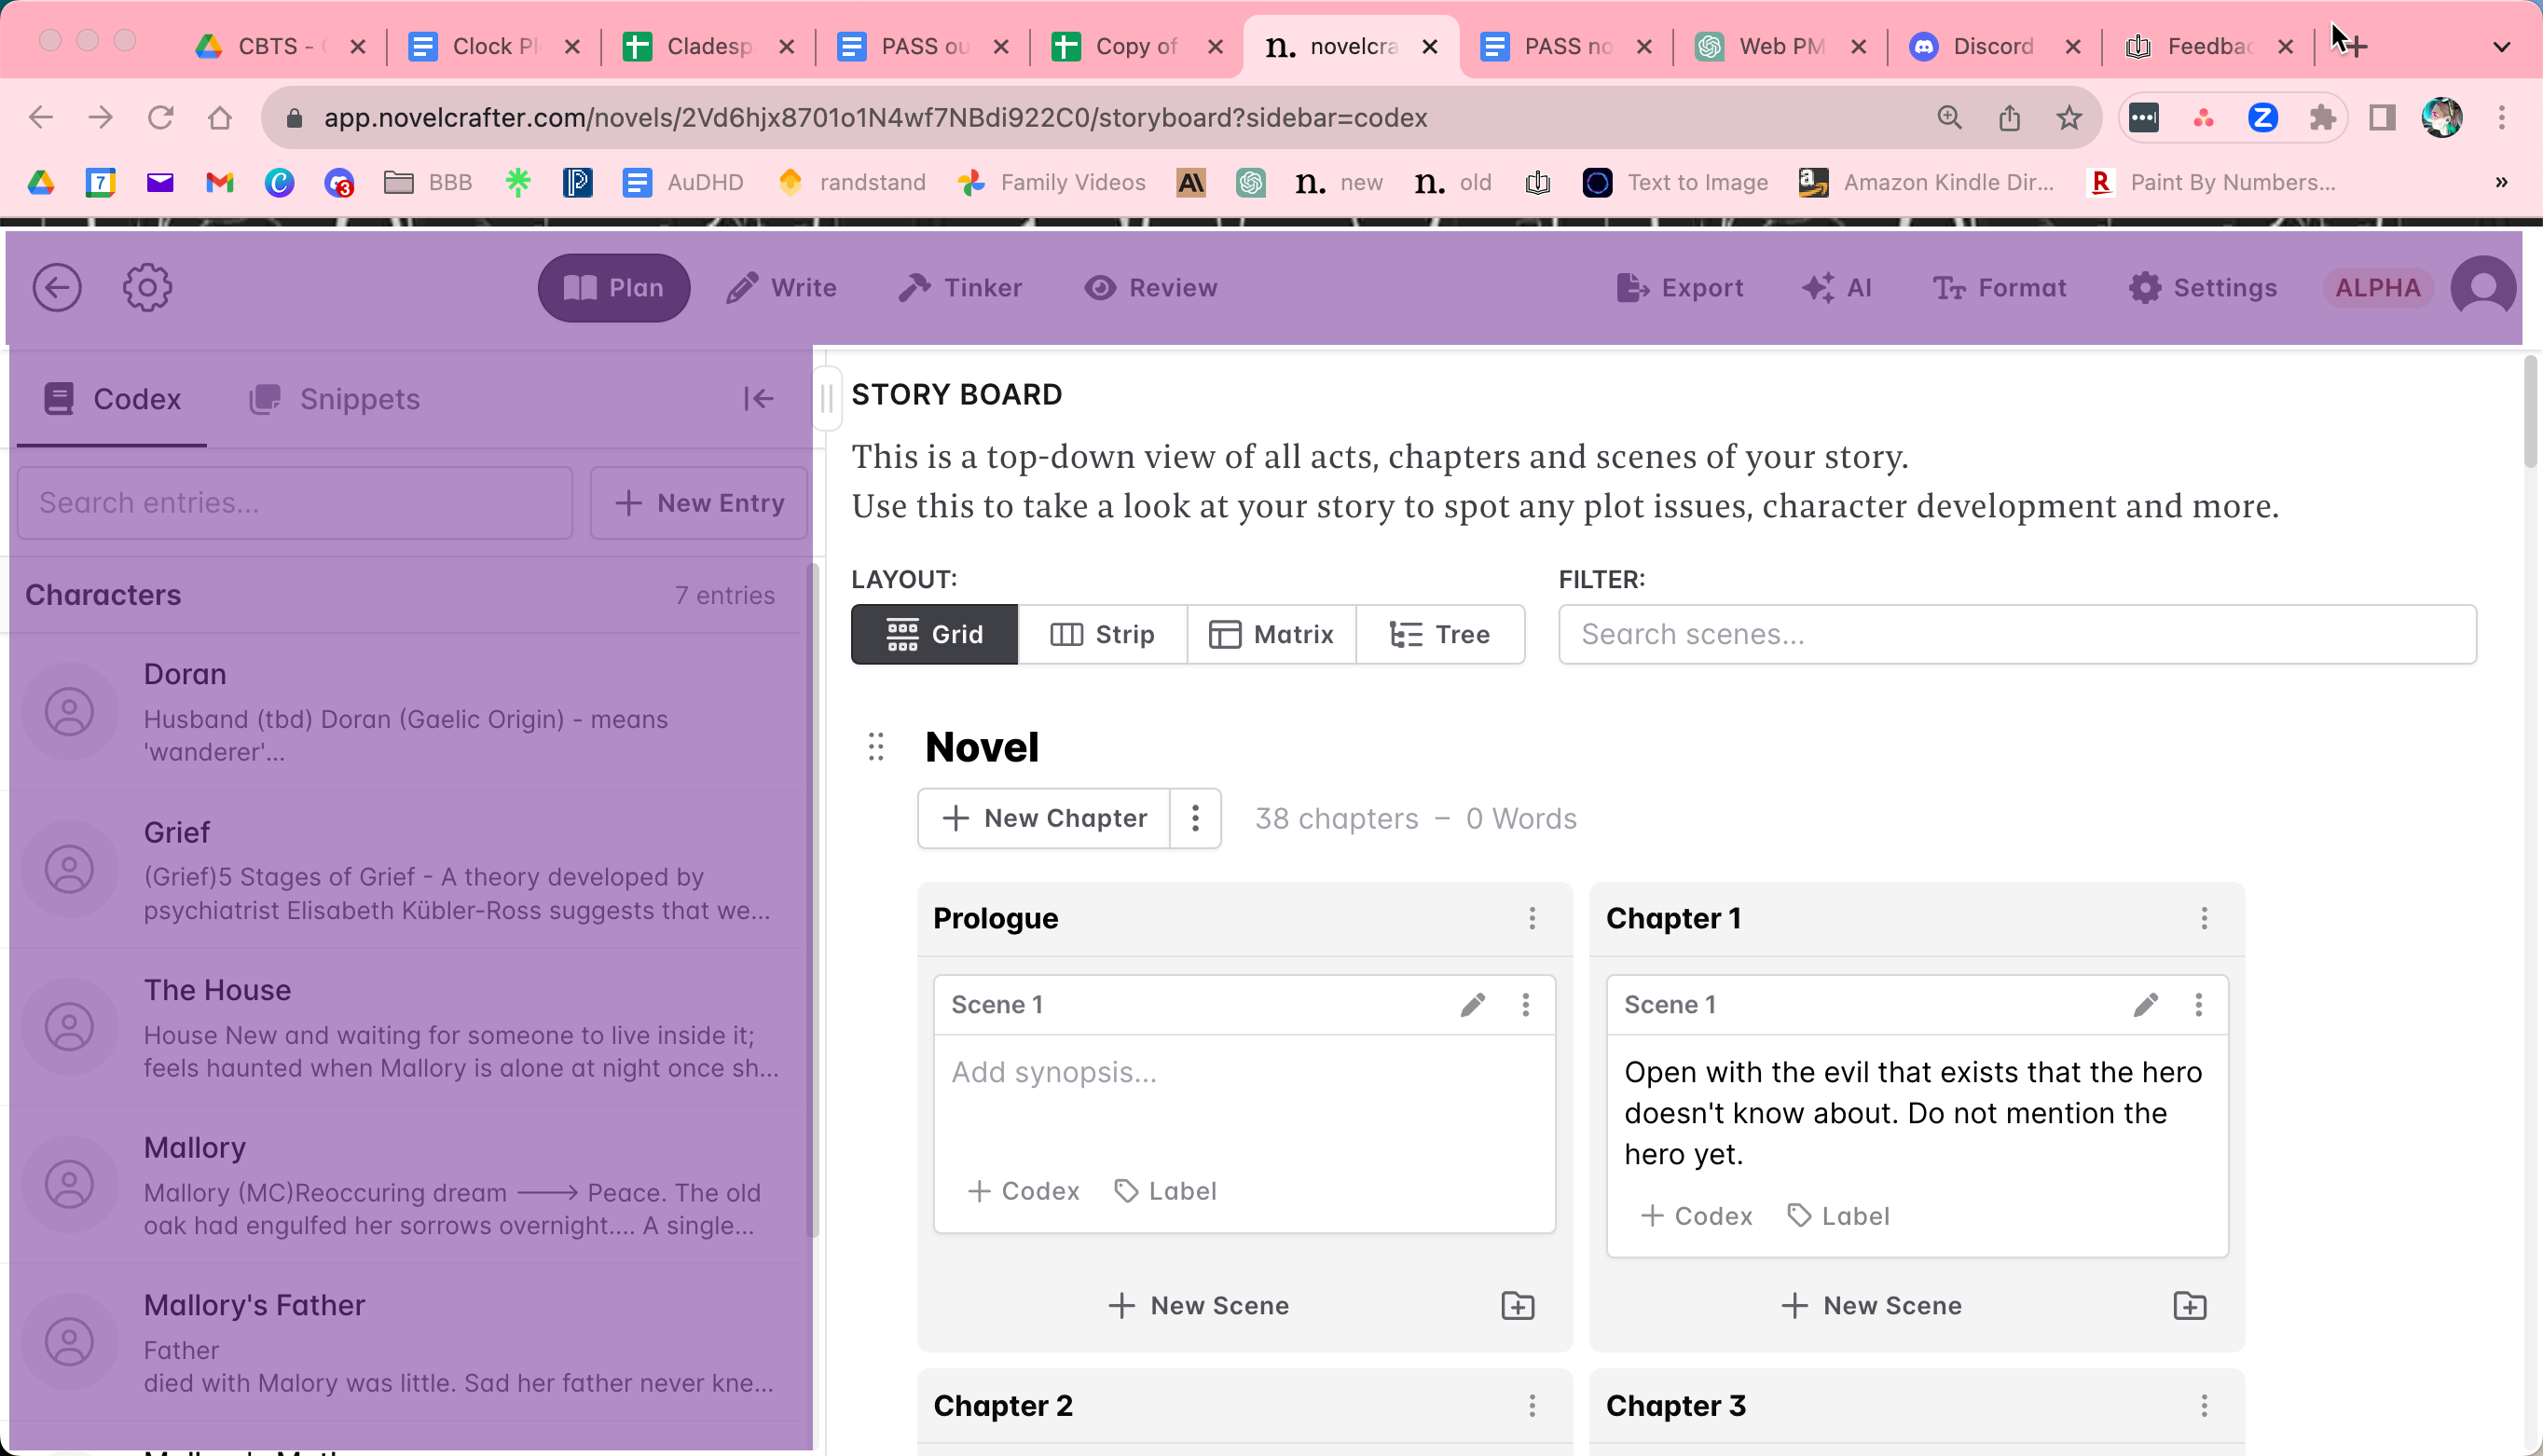Open Chapter 1 Scene 1 three-dot menu
The image size is (2543, 1456).
tap(2199, 1005)
